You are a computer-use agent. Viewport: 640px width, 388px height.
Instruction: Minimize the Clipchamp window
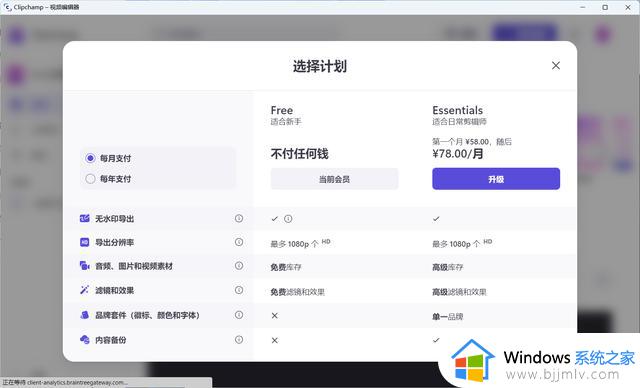[582, 7]
